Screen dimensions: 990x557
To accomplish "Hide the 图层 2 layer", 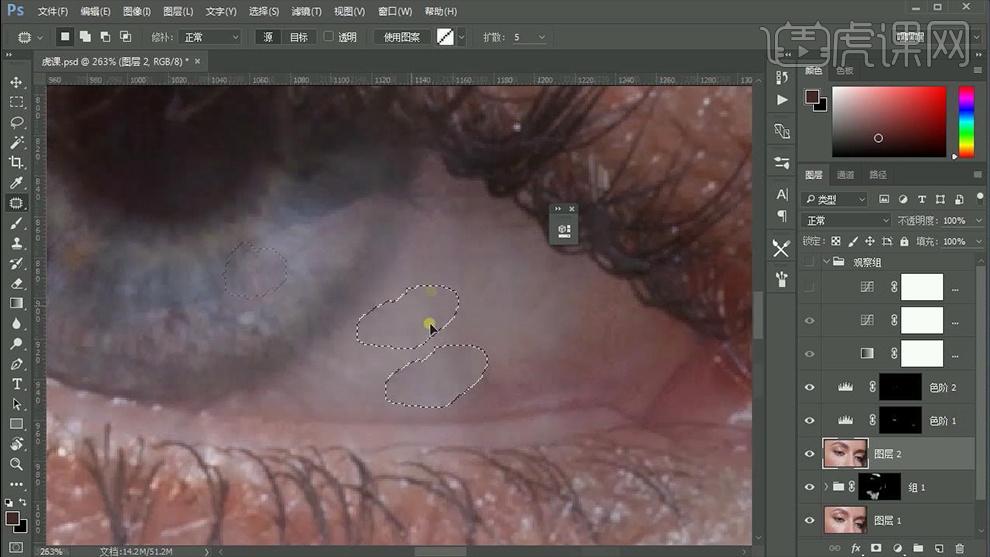I will (x=810, y=454).
